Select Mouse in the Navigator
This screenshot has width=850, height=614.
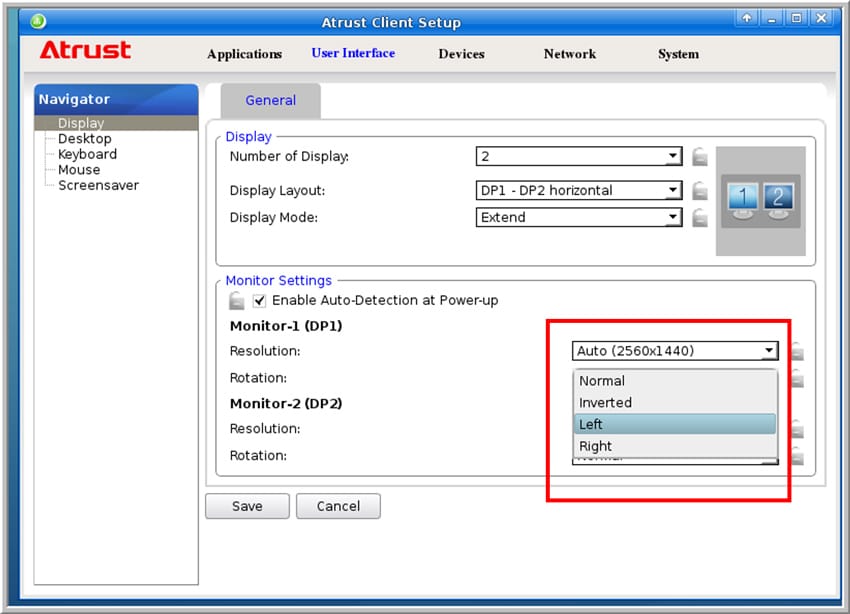(79, 170)
